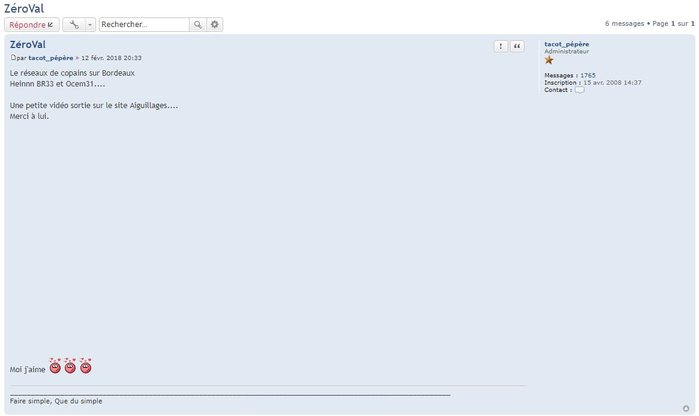
Task: Click third heart-eyes smiley
Action: point(86,366)
